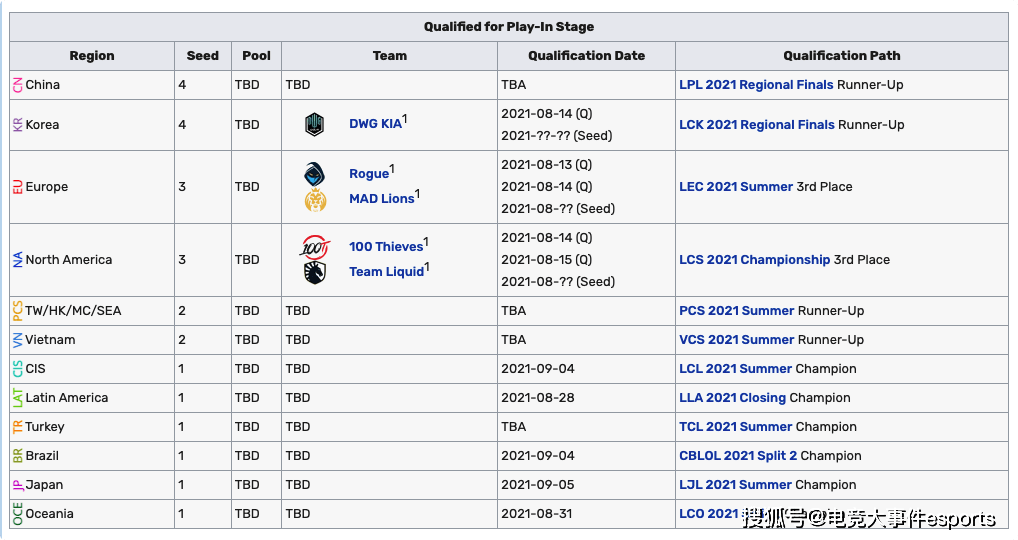Screen dimensions: 1018x540
Task: Click the DWG KIA team logo
Action: 314,125
